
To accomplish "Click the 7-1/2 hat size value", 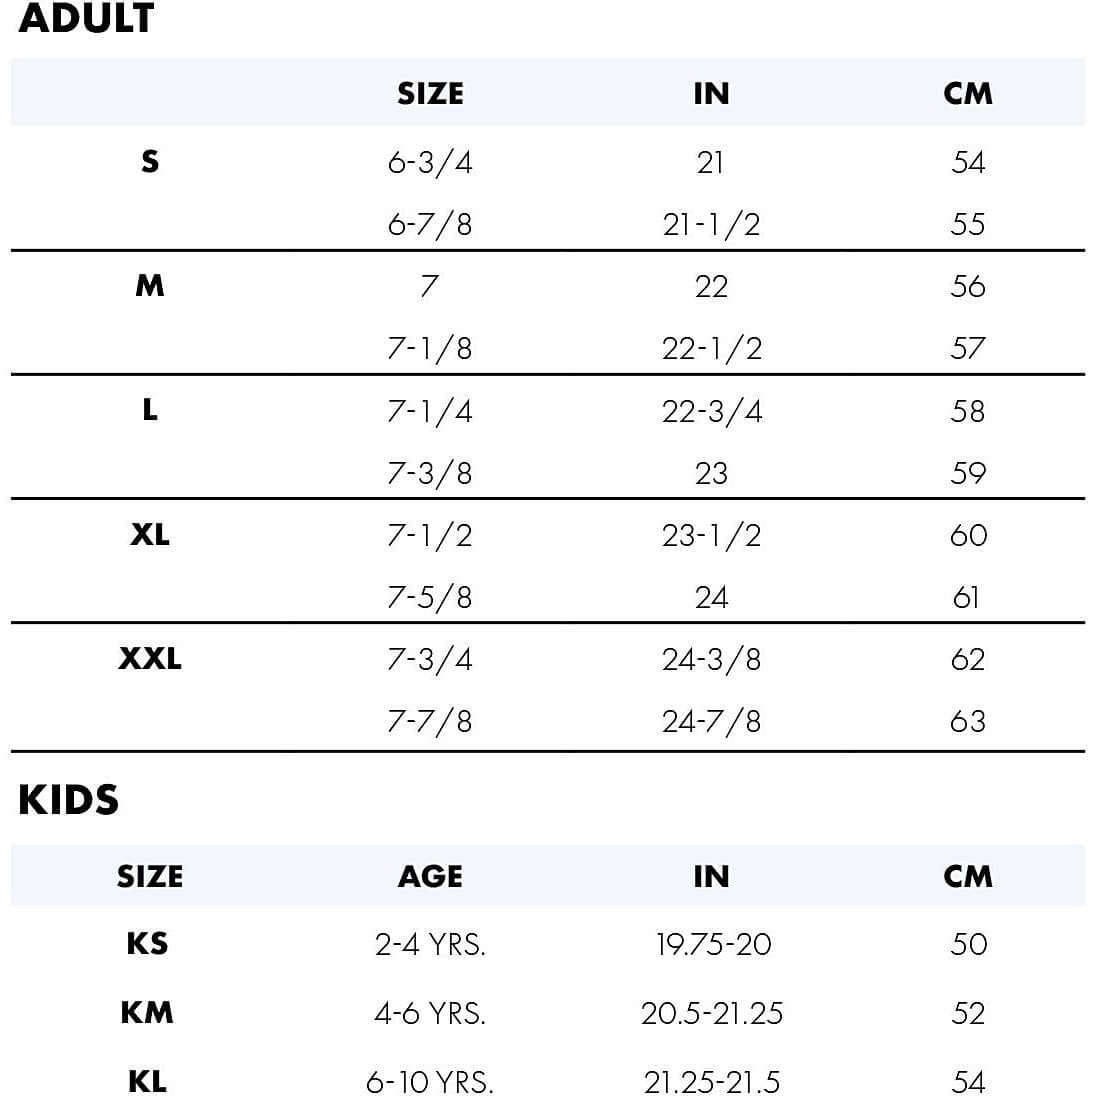I will 430,535.
